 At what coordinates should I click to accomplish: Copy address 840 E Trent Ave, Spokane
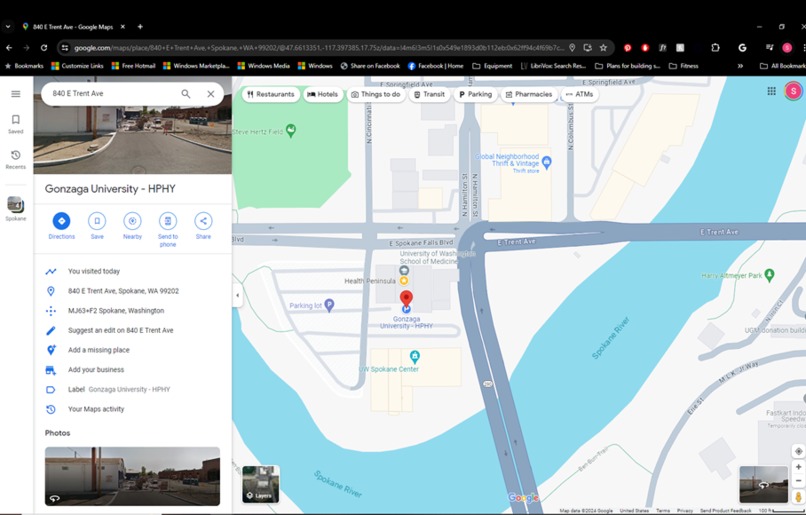click(x=133, y=291)
